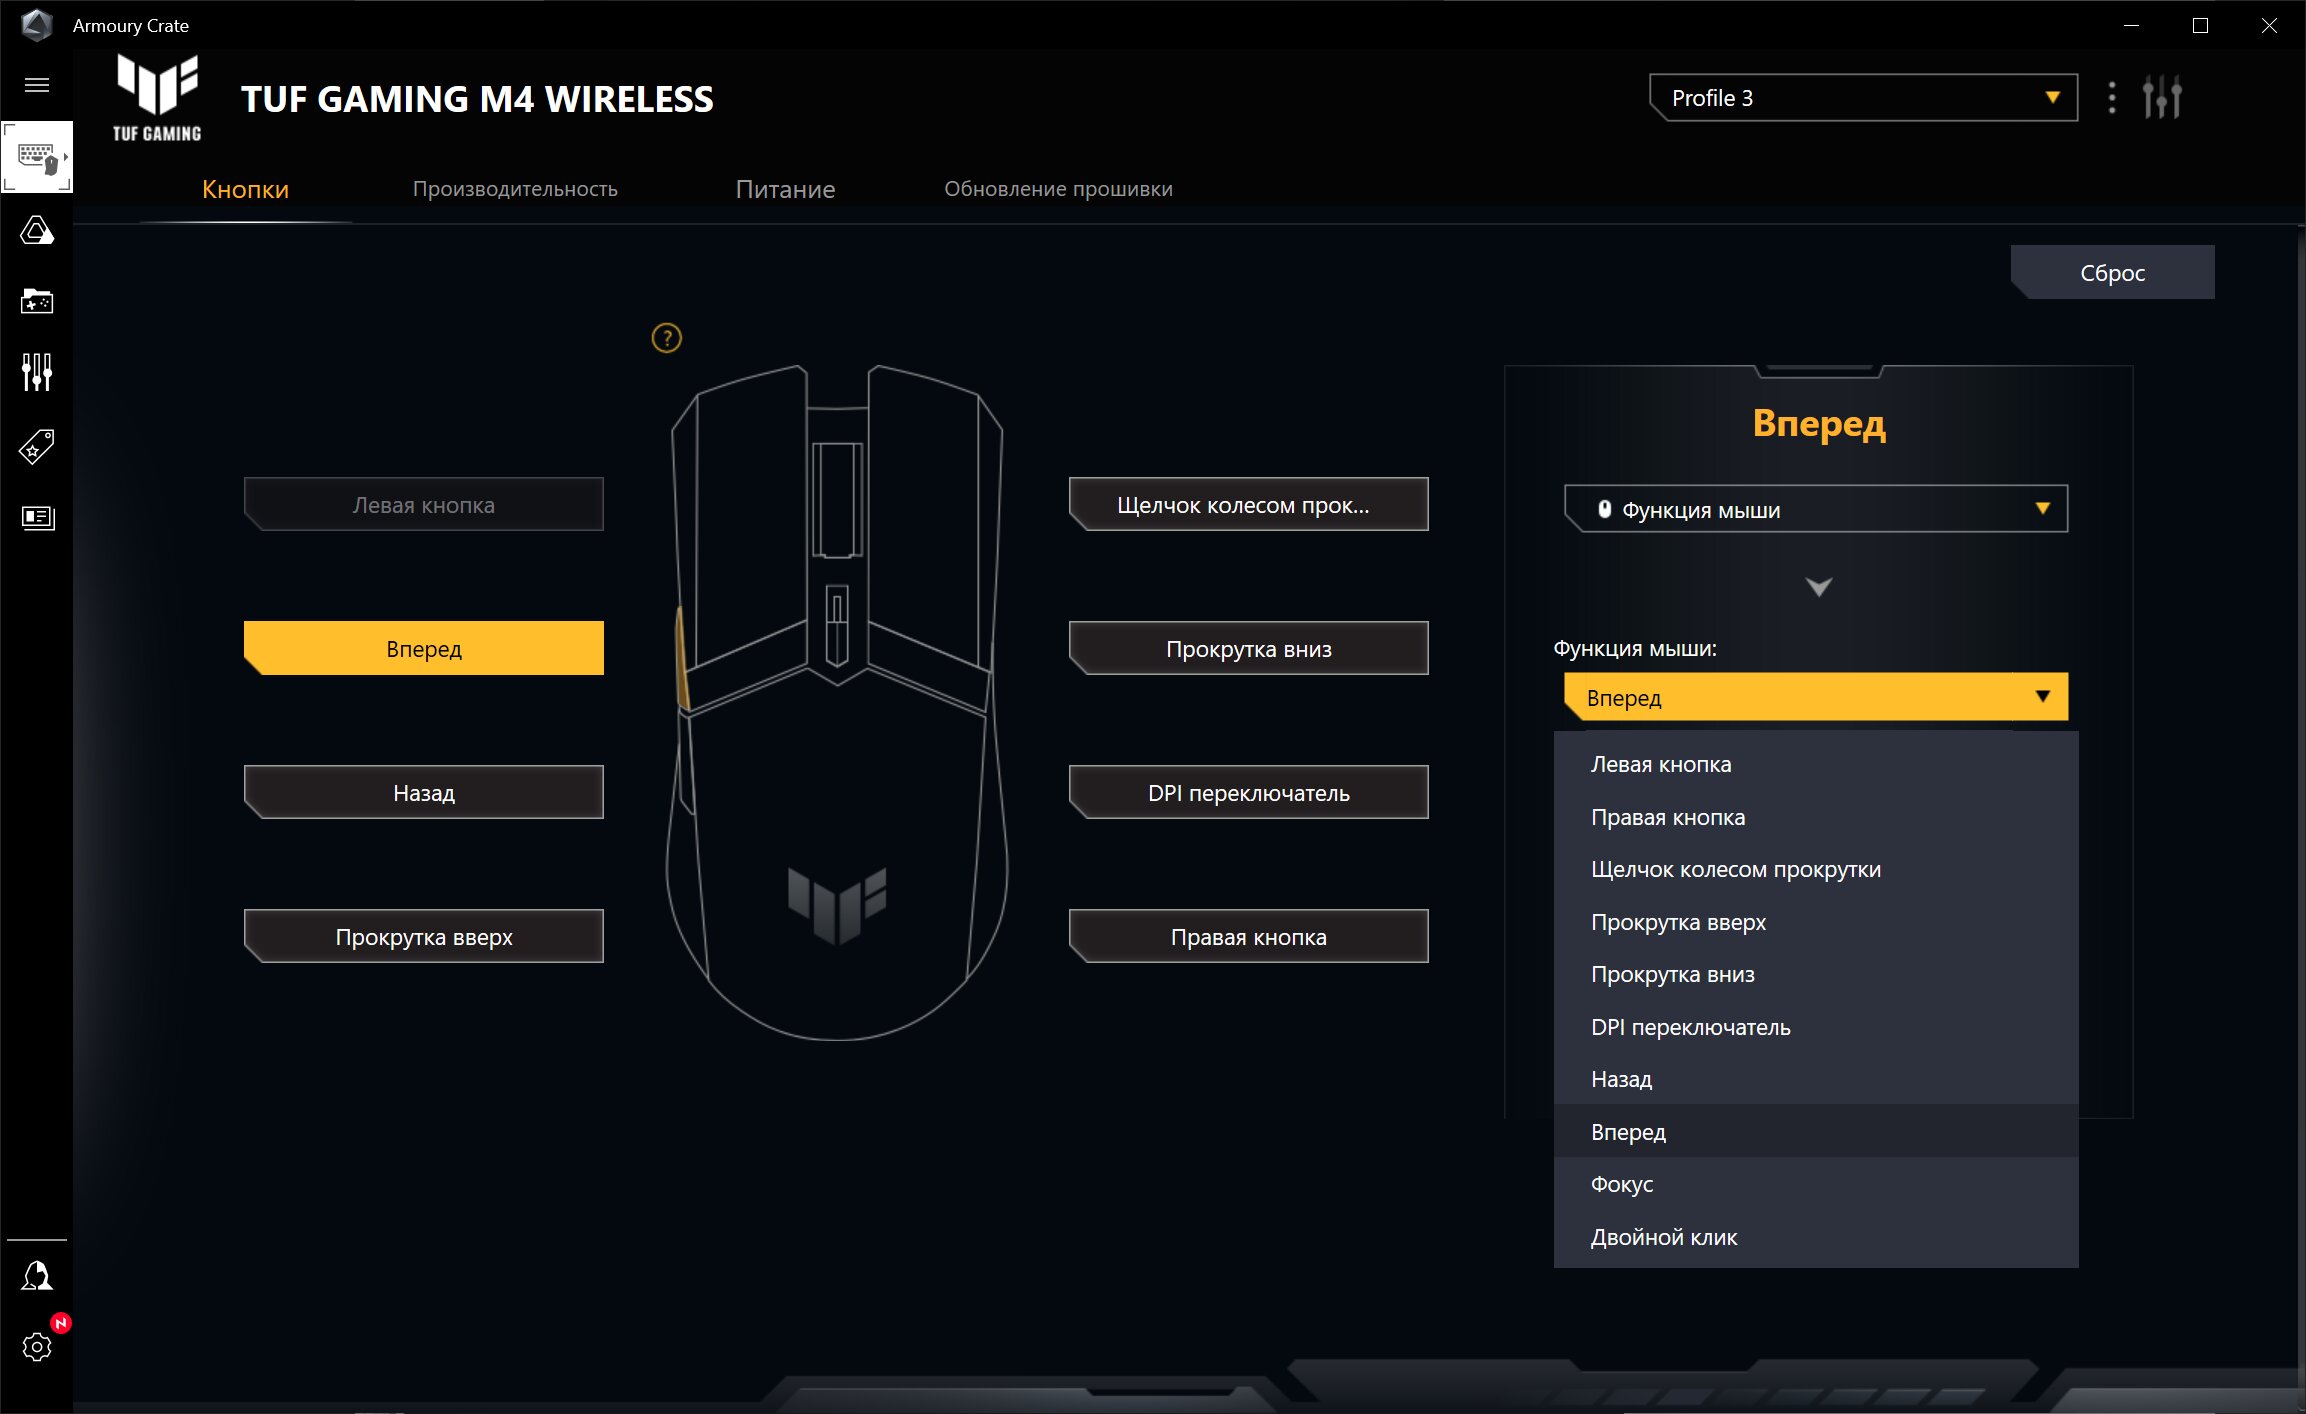Select the Прокрутка вверх mouse button
2306x1414 pixels.
coord(424,936)
